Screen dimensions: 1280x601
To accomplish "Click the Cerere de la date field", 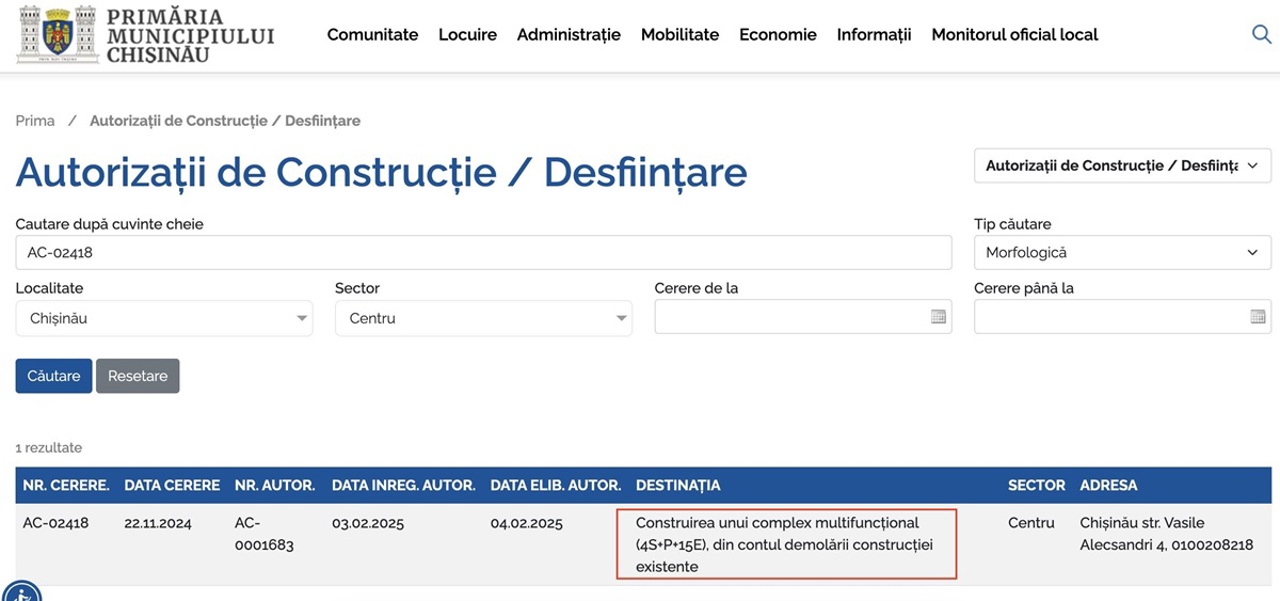I will 803,317.
